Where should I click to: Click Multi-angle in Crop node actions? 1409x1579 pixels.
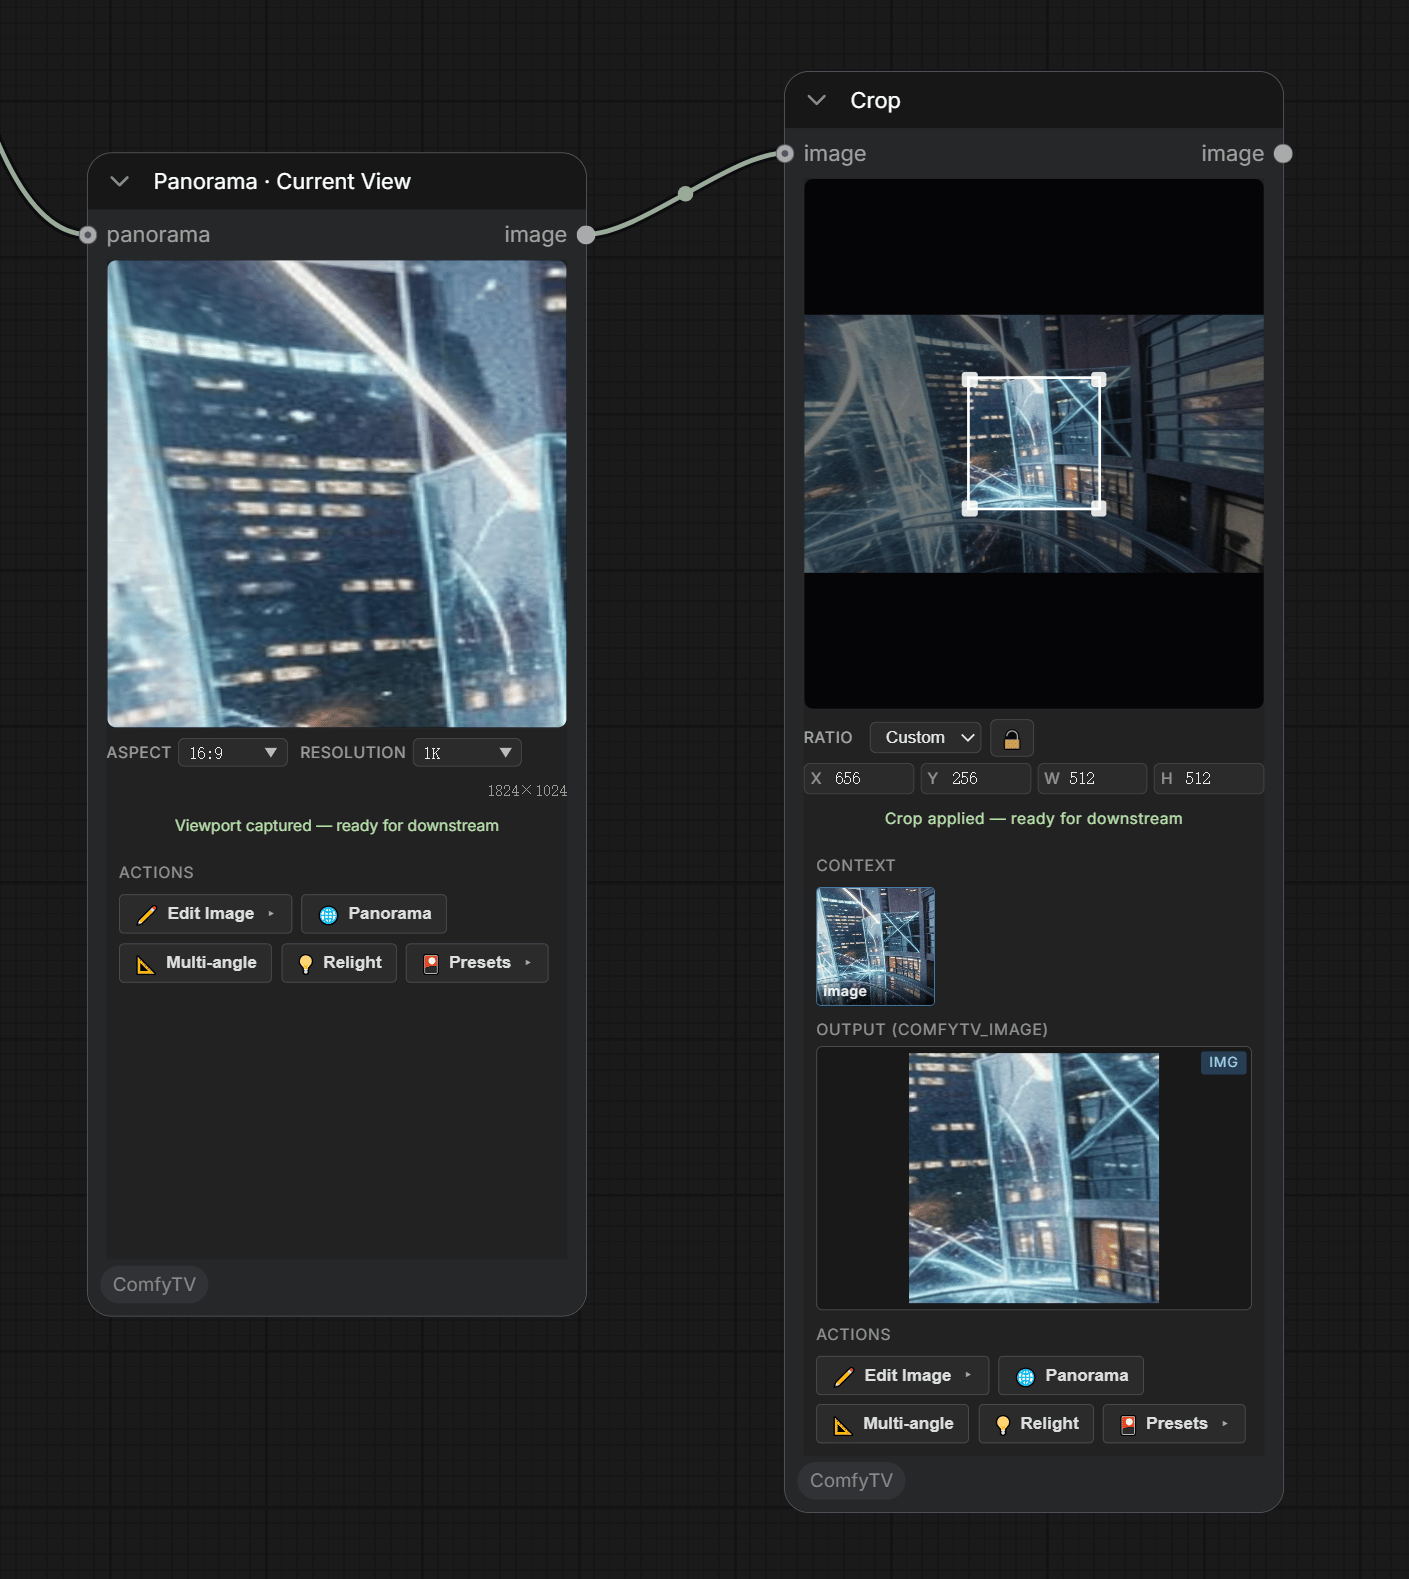(893, 1424)
